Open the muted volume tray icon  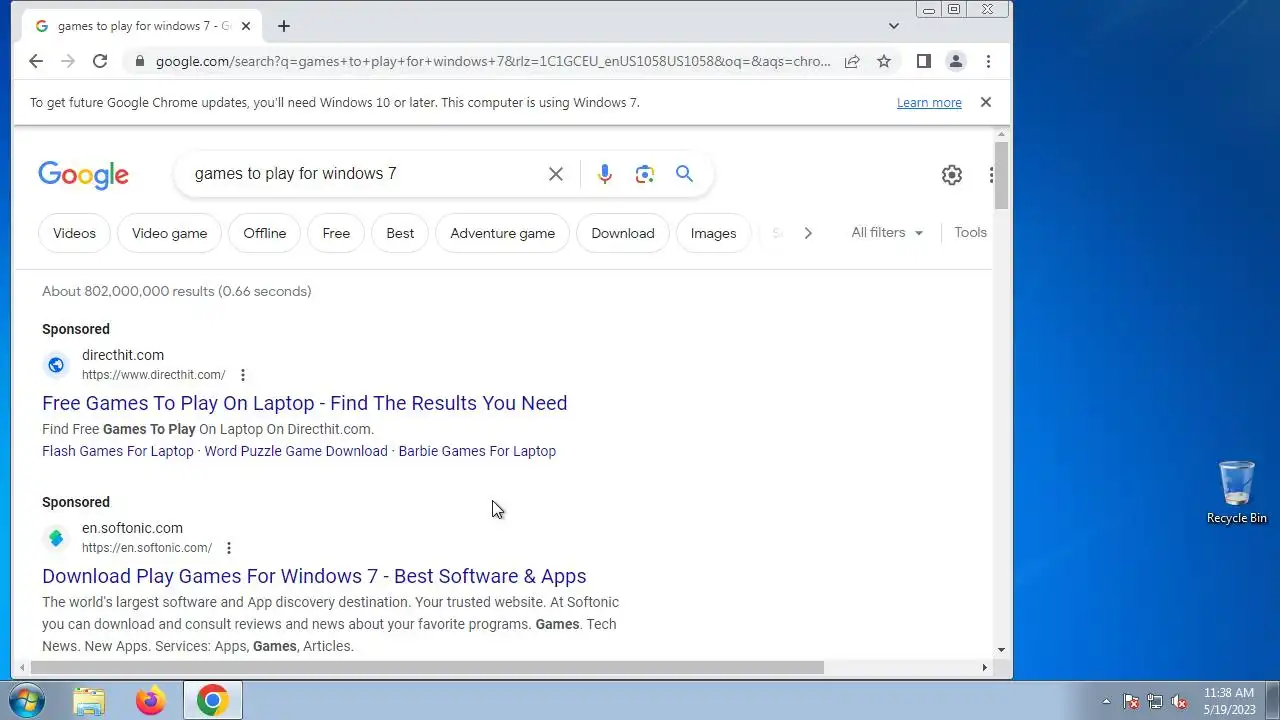point(1179,701)
